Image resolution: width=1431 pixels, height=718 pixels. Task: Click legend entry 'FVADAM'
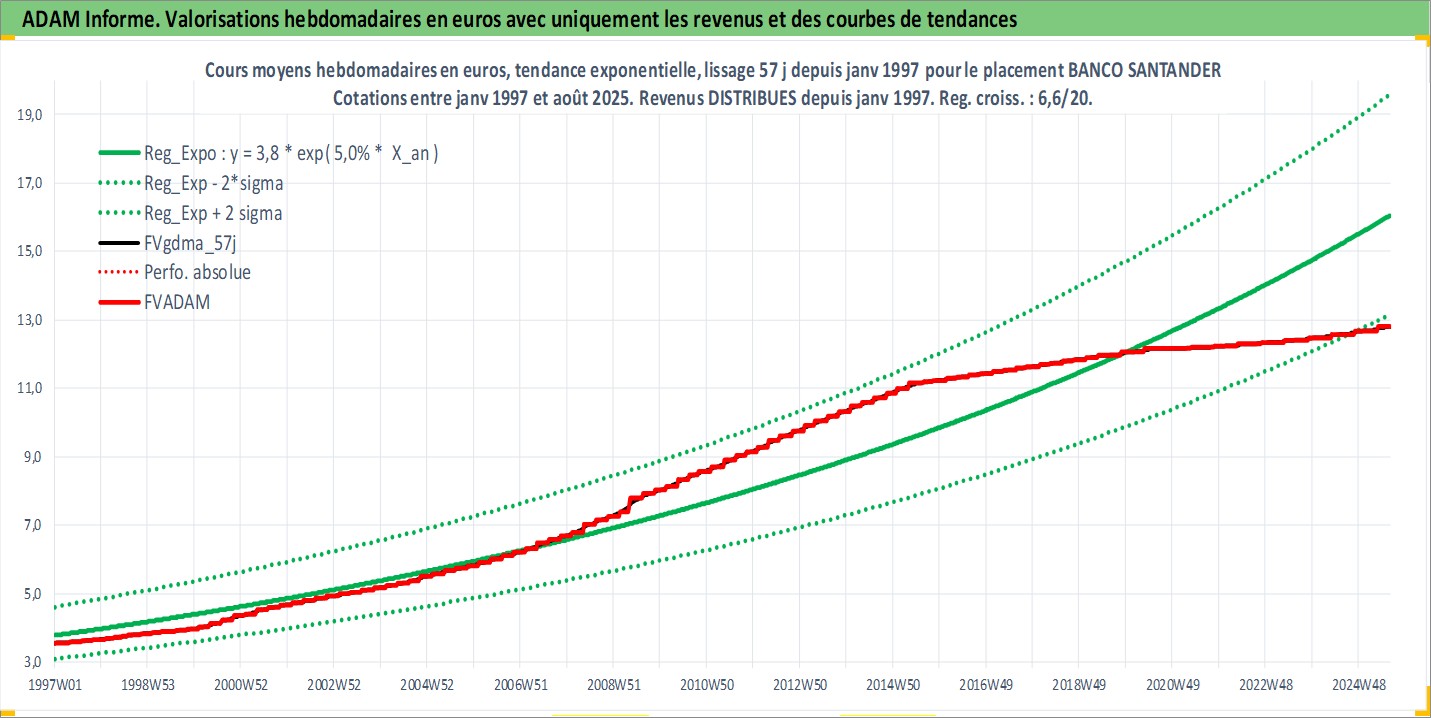pos(178,302)
